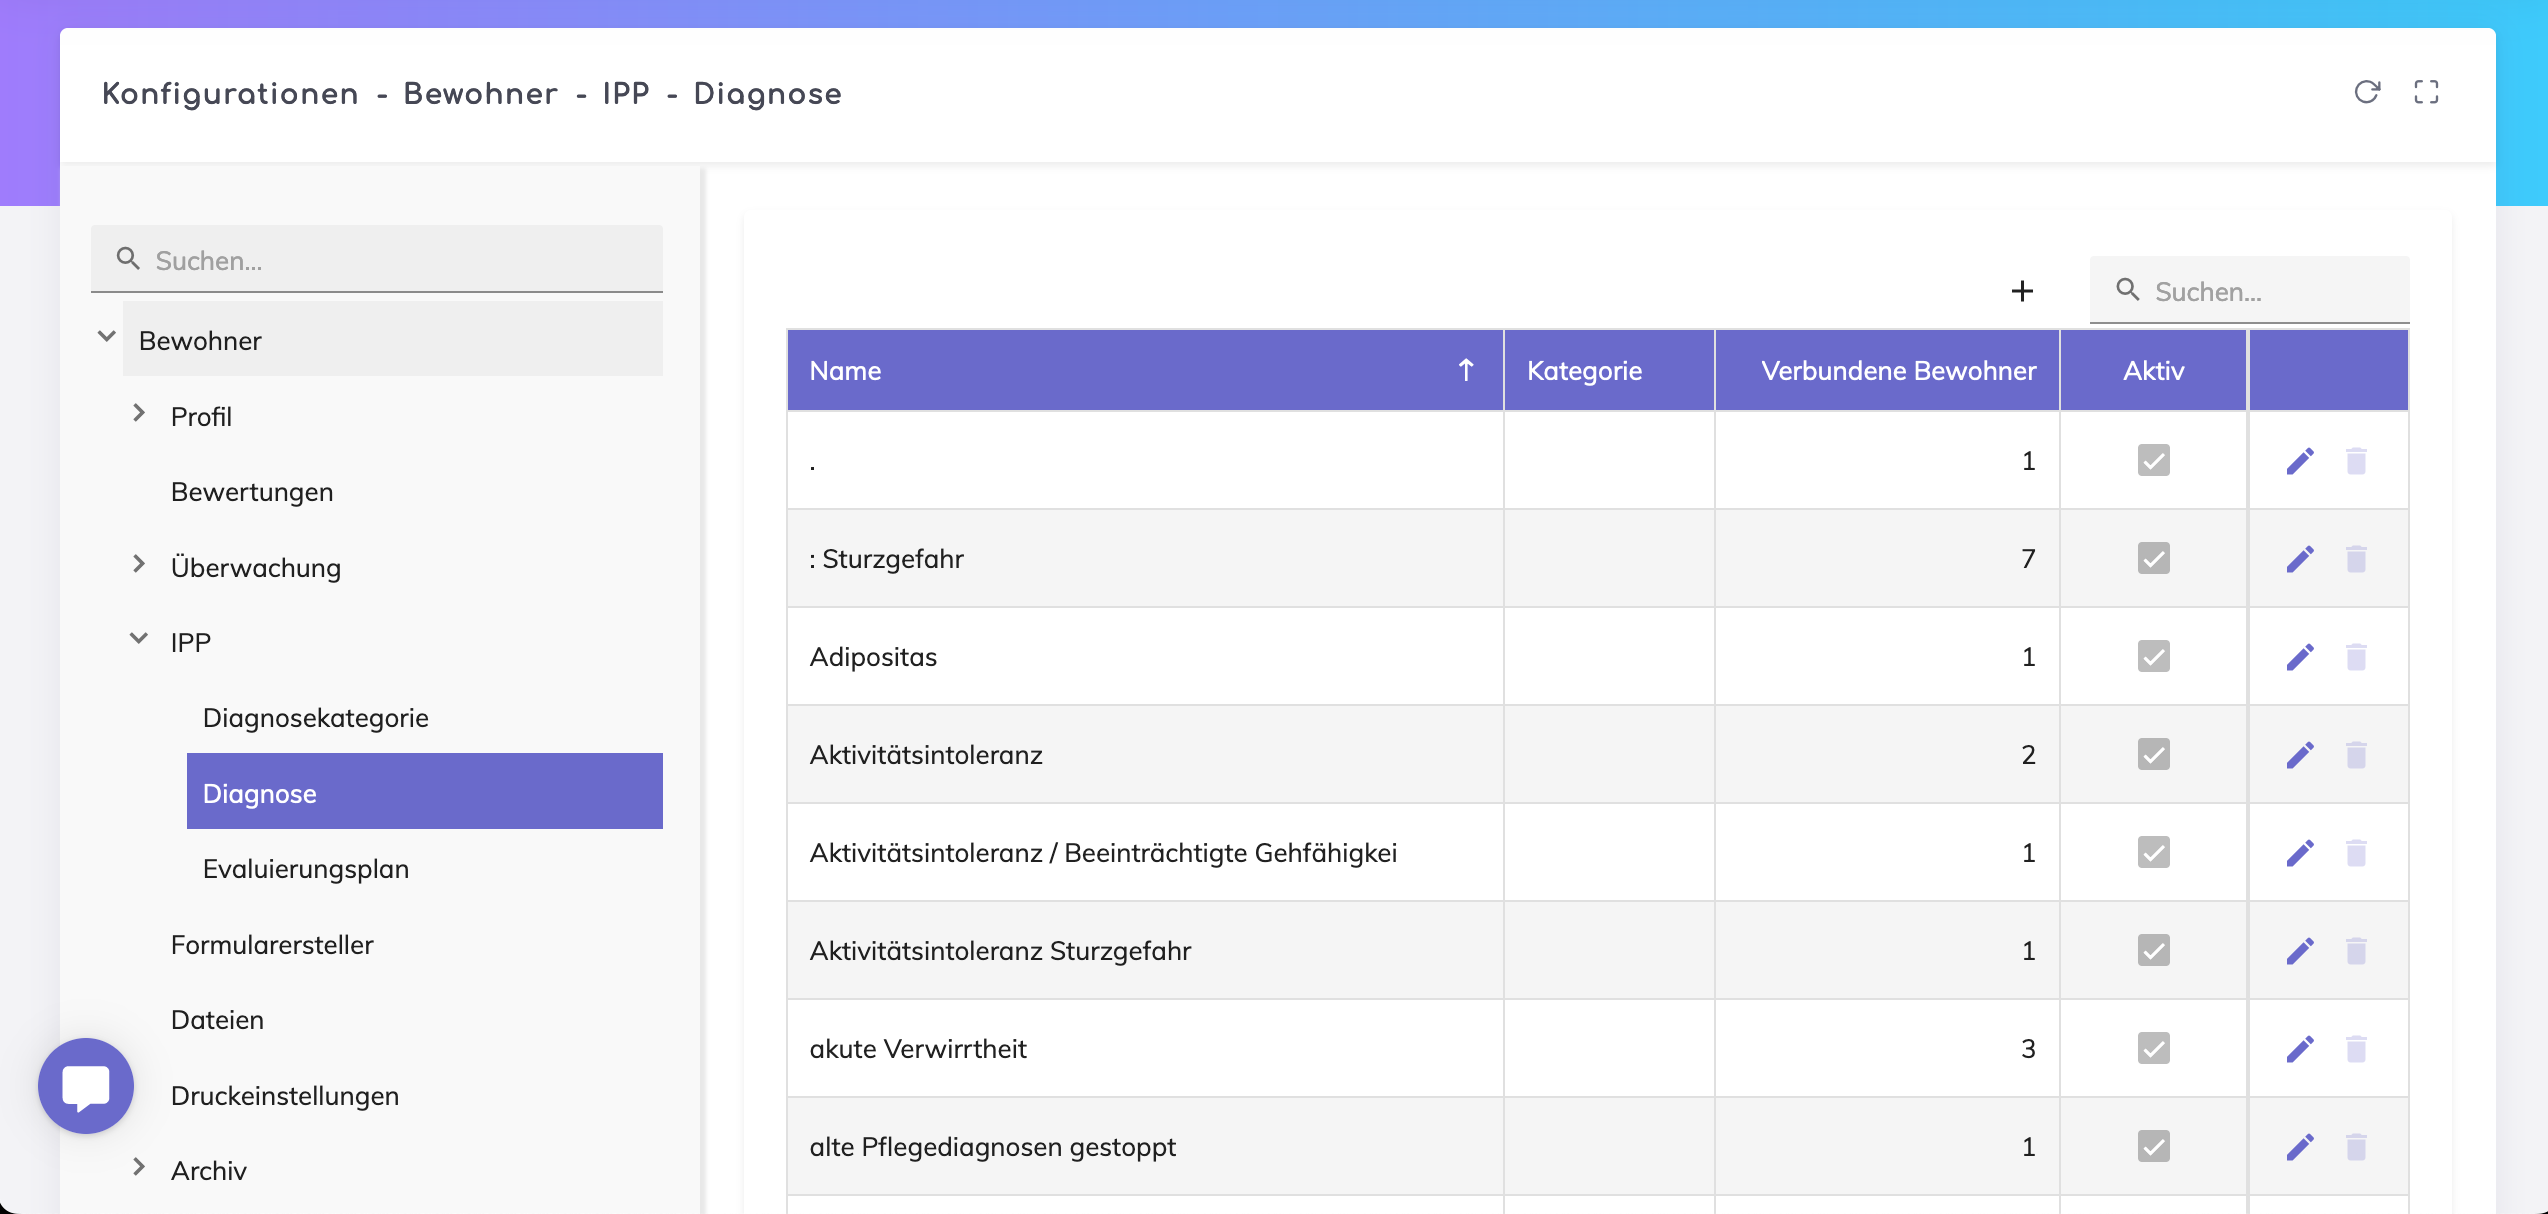Toggle Aktiv for alte Pflegediagnosen gestoppt
The height and width of the screenshot is (1214, 2548).
(2153, 1147)
